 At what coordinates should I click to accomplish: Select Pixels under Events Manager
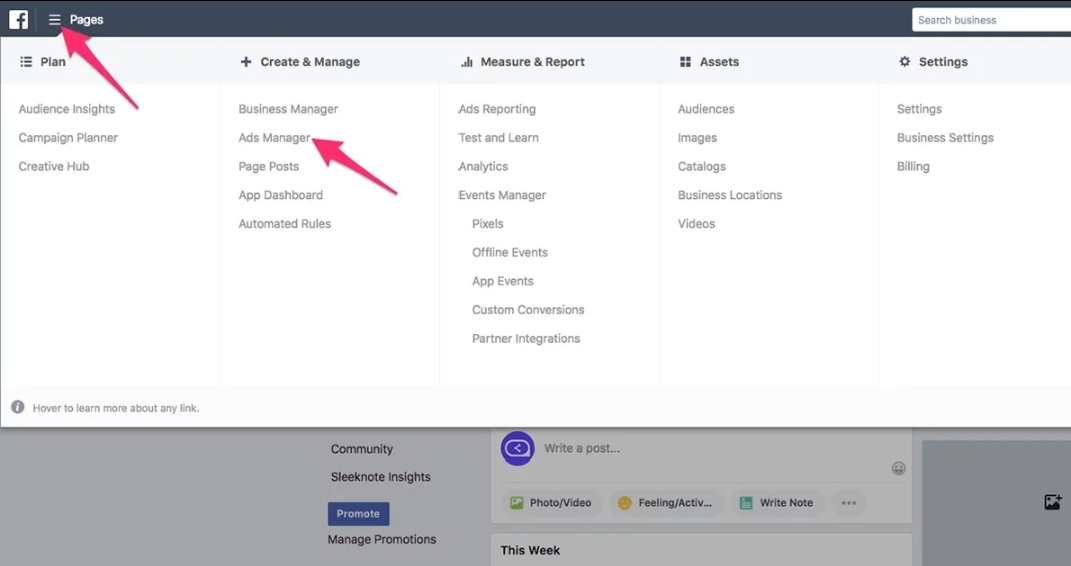[x=488, y=224]
